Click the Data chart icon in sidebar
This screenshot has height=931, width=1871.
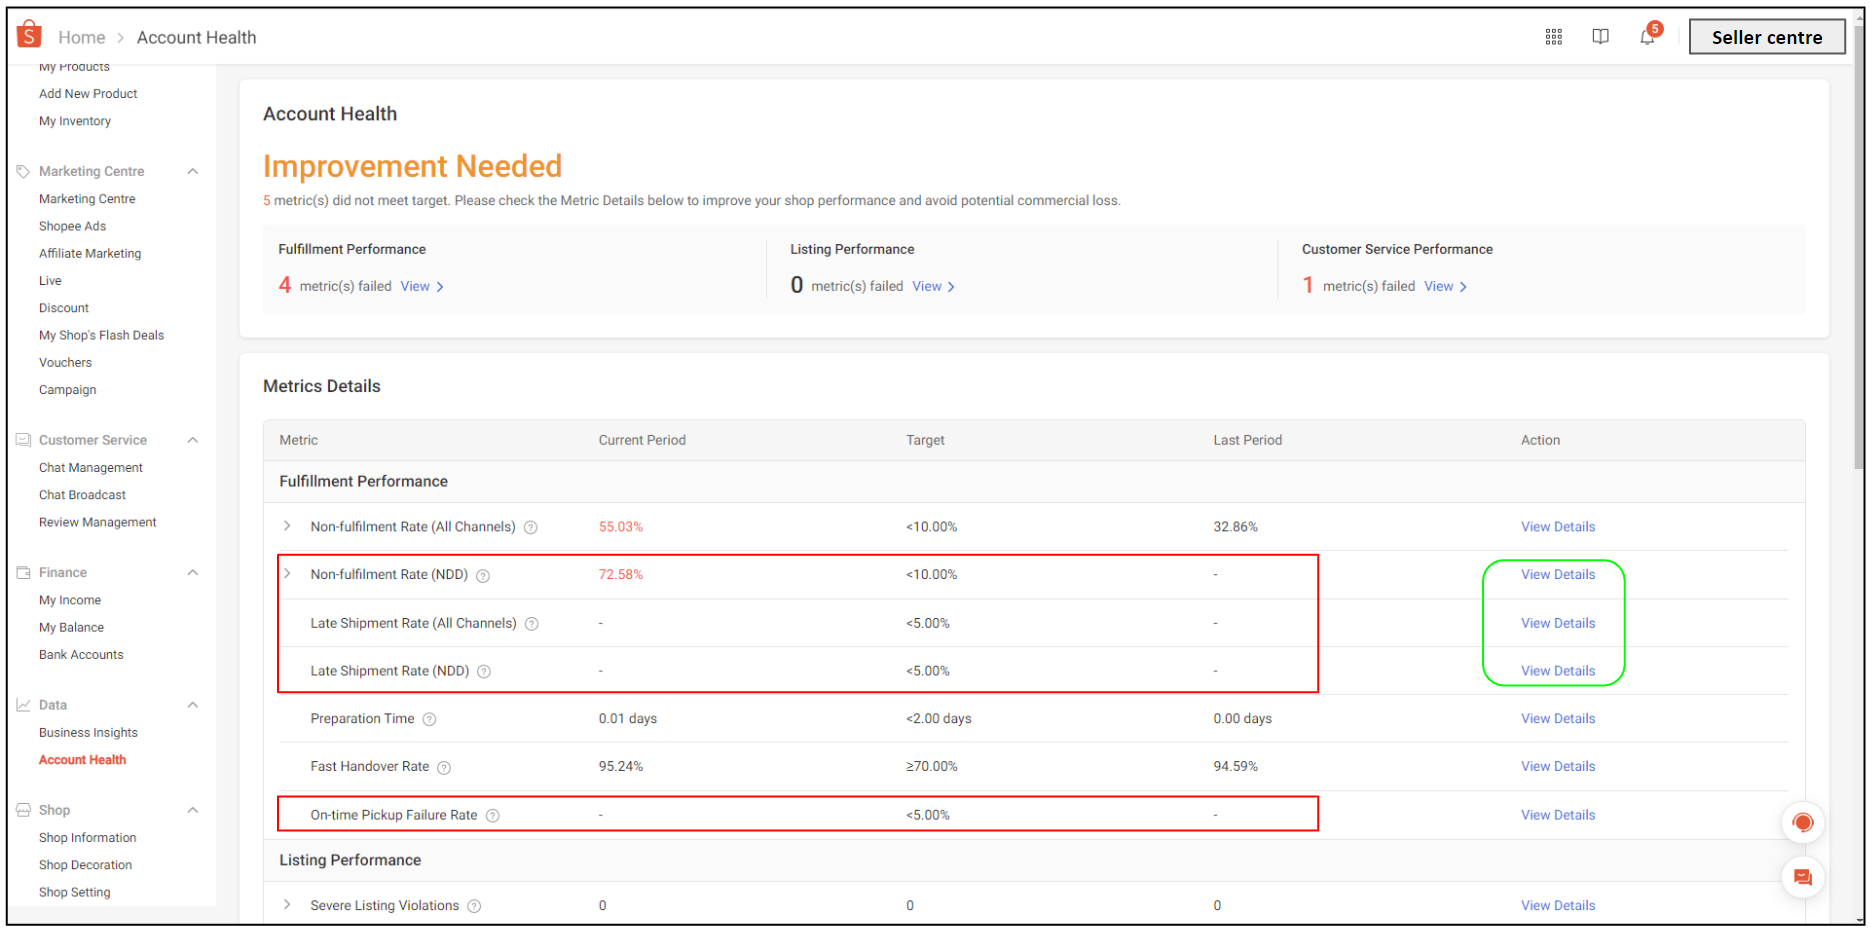pyautogui.click(x=23, y=704)
